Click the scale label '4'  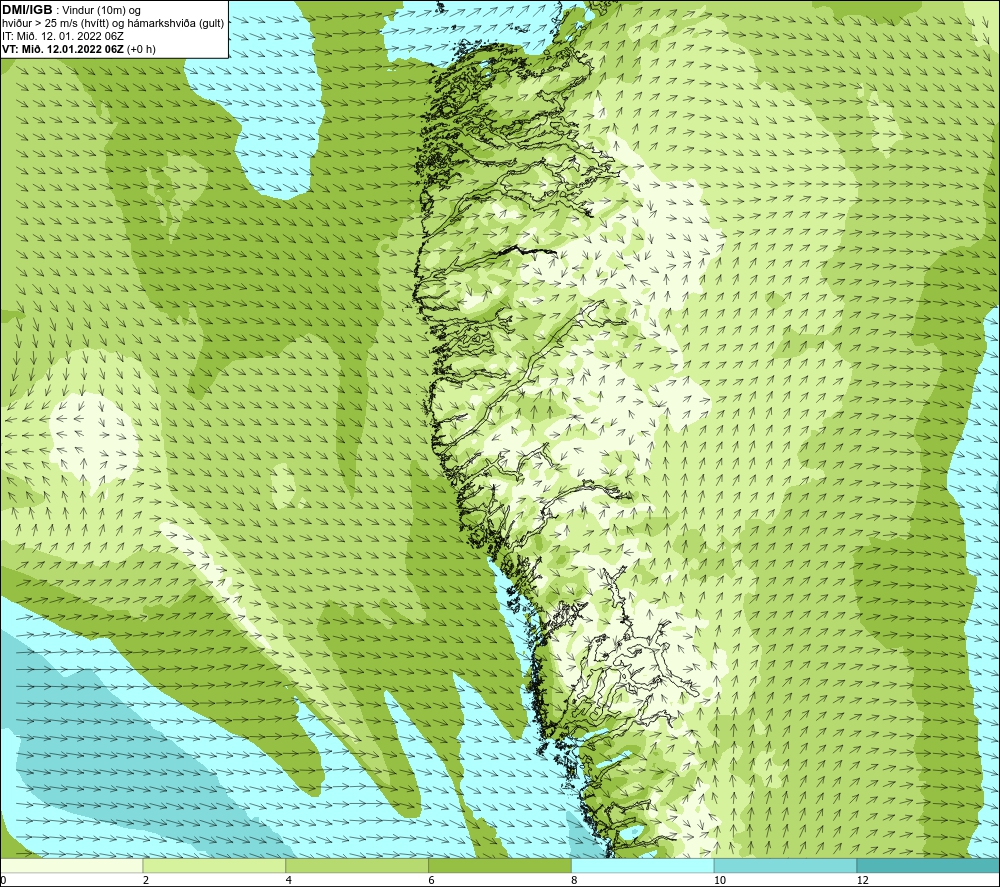coord(289,881)
